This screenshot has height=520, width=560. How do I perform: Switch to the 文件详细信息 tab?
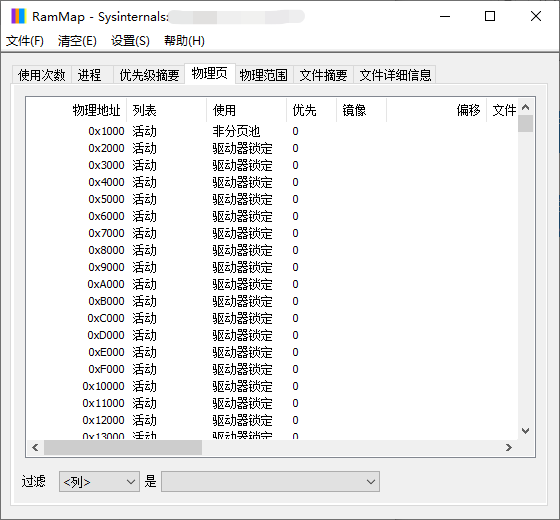[395, 75]
